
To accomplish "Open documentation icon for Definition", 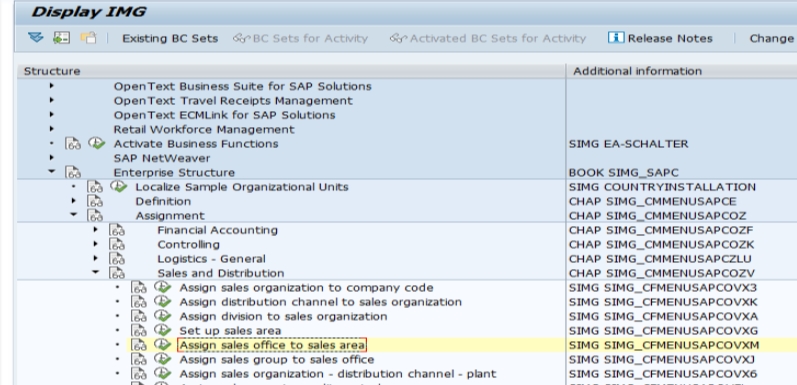I will [x=95, y=201].
